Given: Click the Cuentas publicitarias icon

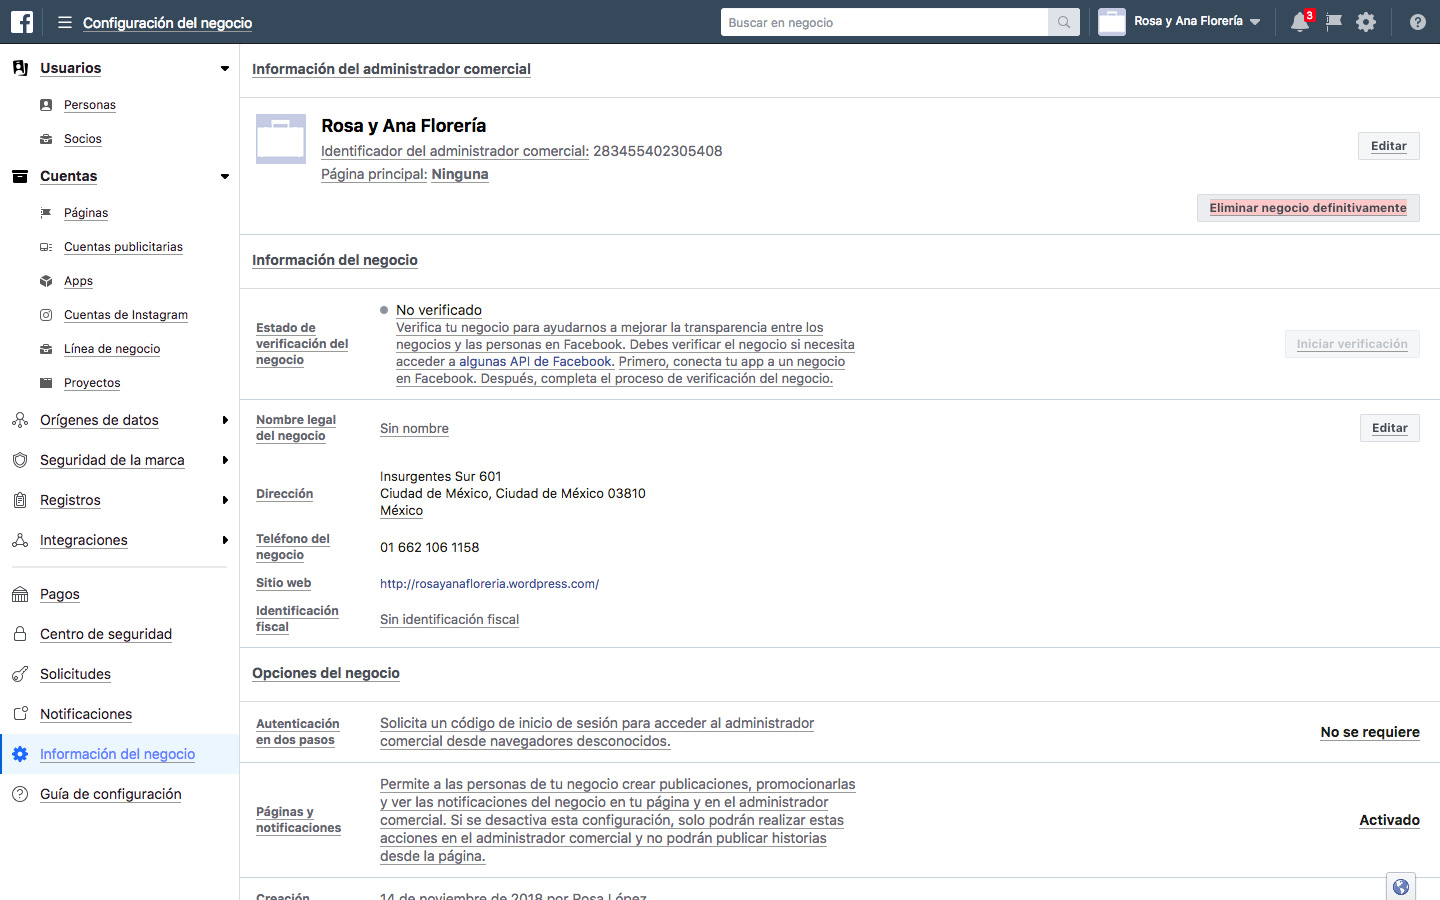Looking at the screenshot, I should point(46,247).
